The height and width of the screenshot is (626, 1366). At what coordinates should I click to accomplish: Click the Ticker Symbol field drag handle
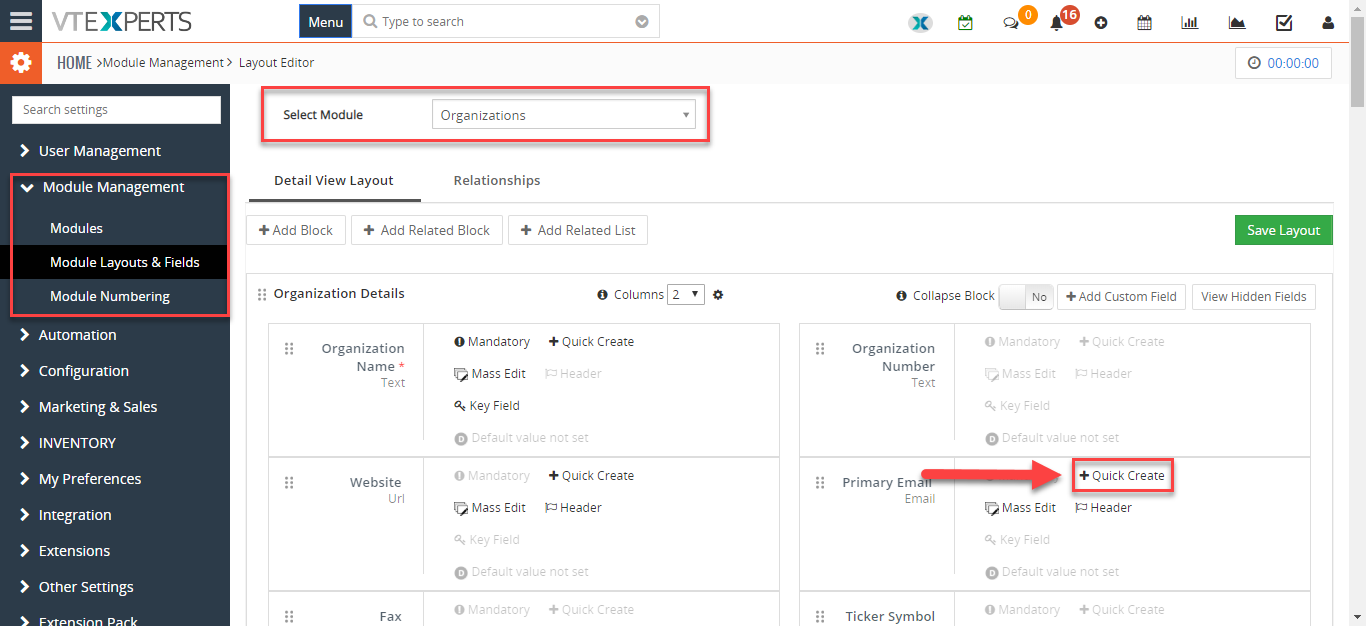pyautogui.click(x=820, y=616)
